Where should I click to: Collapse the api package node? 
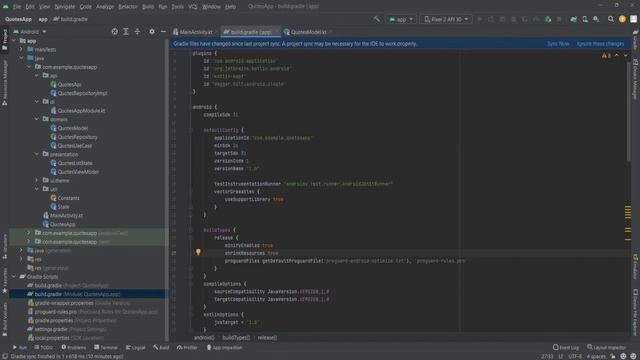pos(37,76)
